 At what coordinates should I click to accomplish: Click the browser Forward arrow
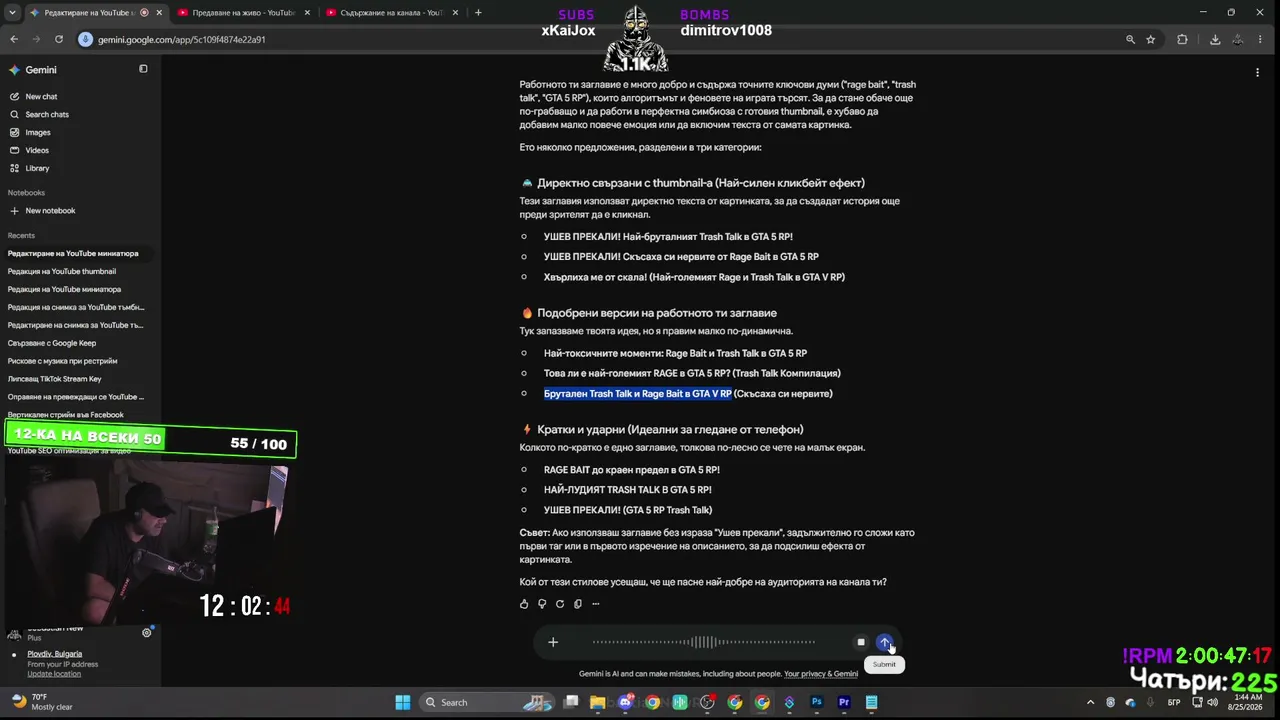(x=36, y=39)
